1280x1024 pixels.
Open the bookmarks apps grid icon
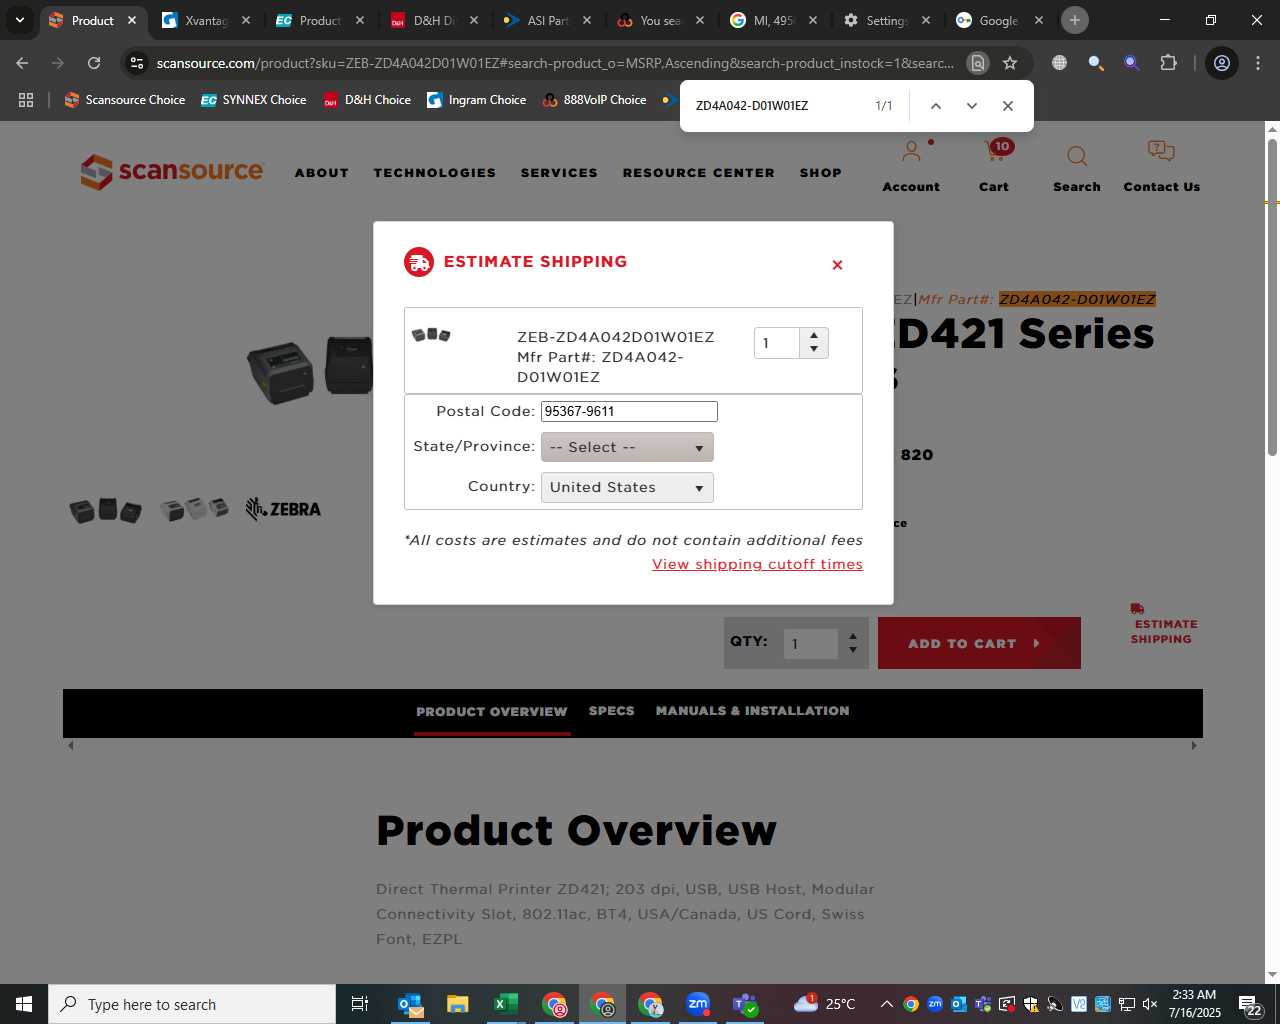tap(26, 100)
